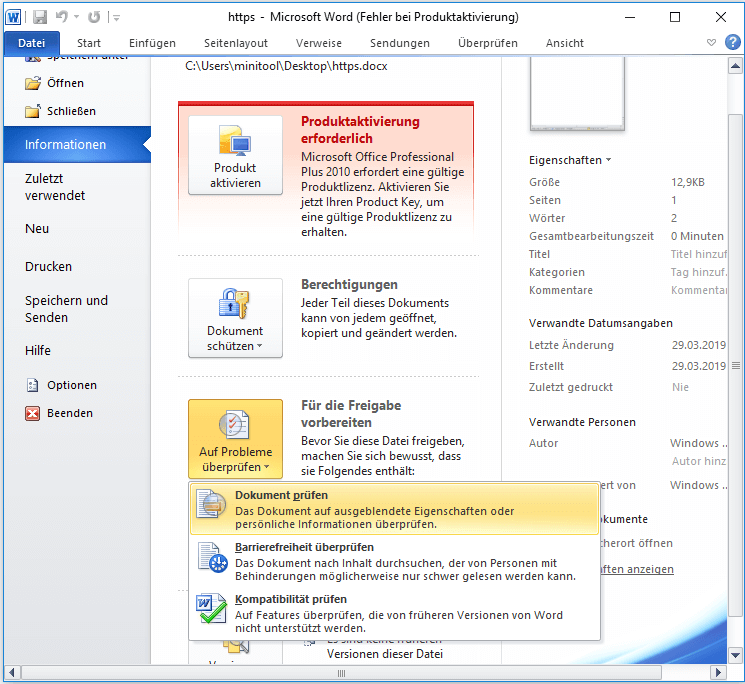
Task: Click the Optionen document icon
Action: (32, 385)
